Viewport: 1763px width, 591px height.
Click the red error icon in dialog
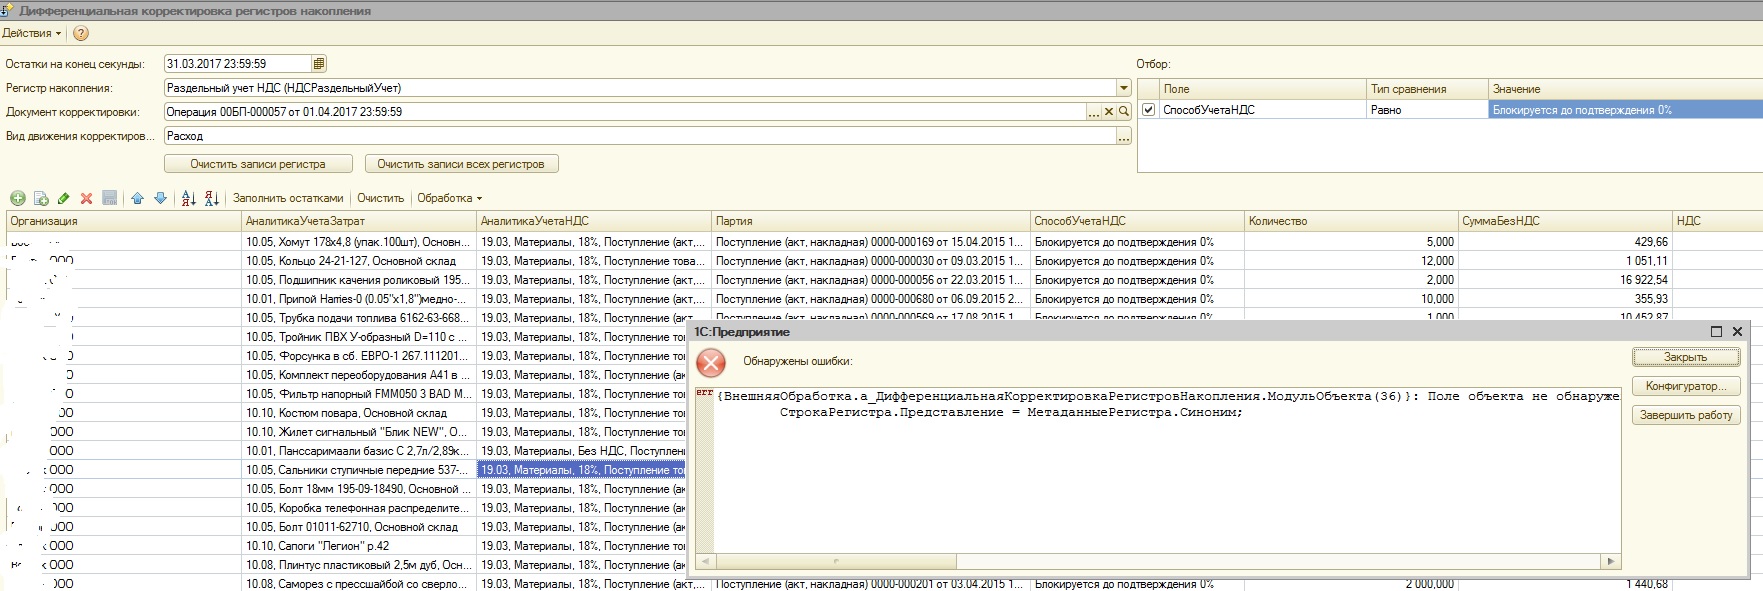[711, 362]
